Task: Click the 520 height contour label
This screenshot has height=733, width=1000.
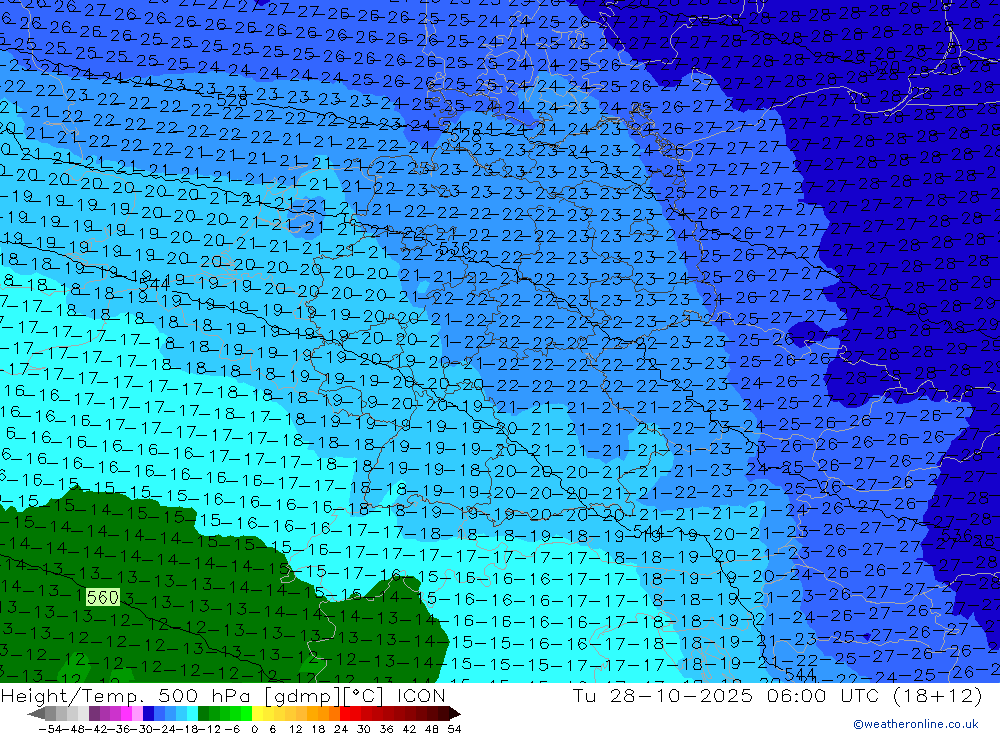Action: [x=884, y=66]
